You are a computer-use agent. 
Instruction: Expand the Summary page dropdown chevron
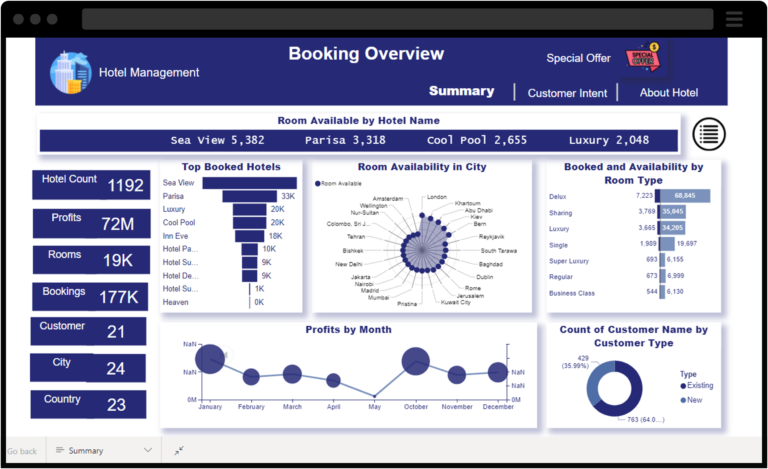[148, 450]
